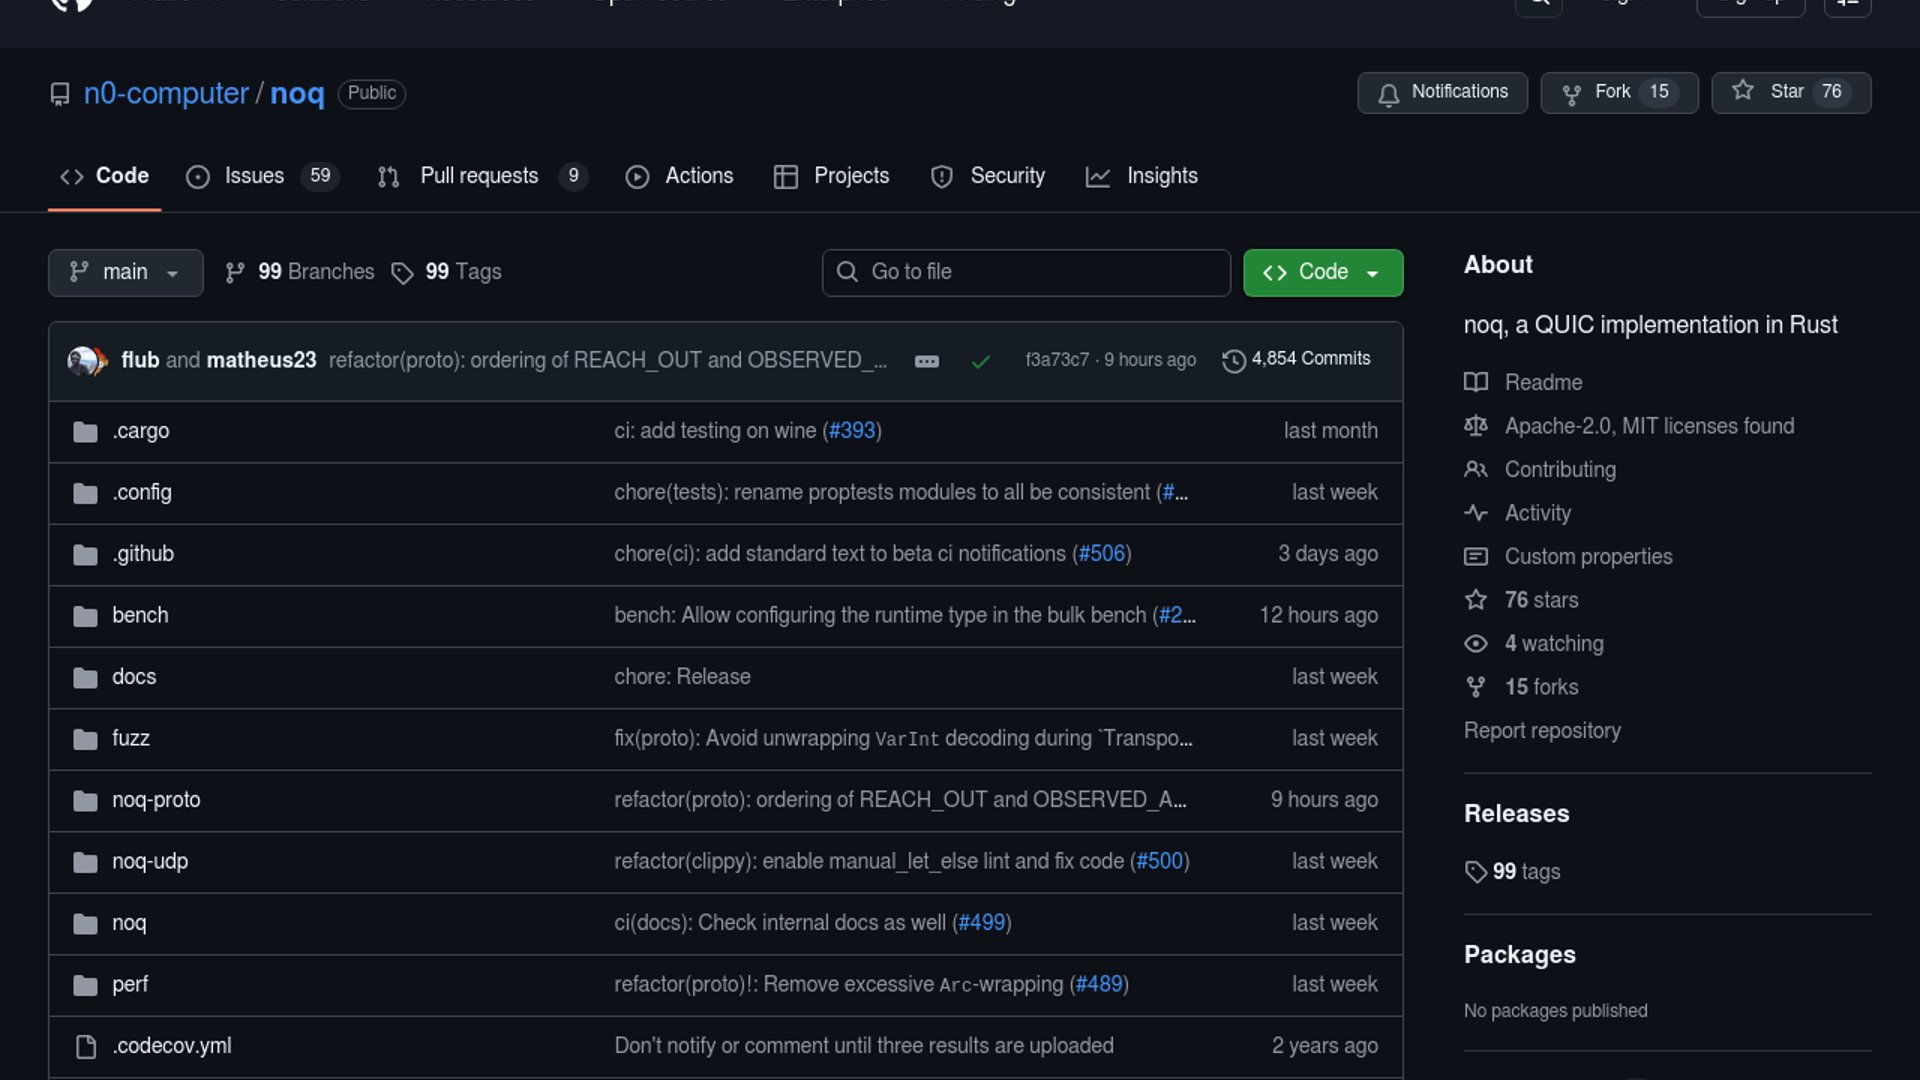Image resolution: width=1920 pixels, height=1080 pixels.
Task: Open the Readme link in About
Action: point(1543,382)
